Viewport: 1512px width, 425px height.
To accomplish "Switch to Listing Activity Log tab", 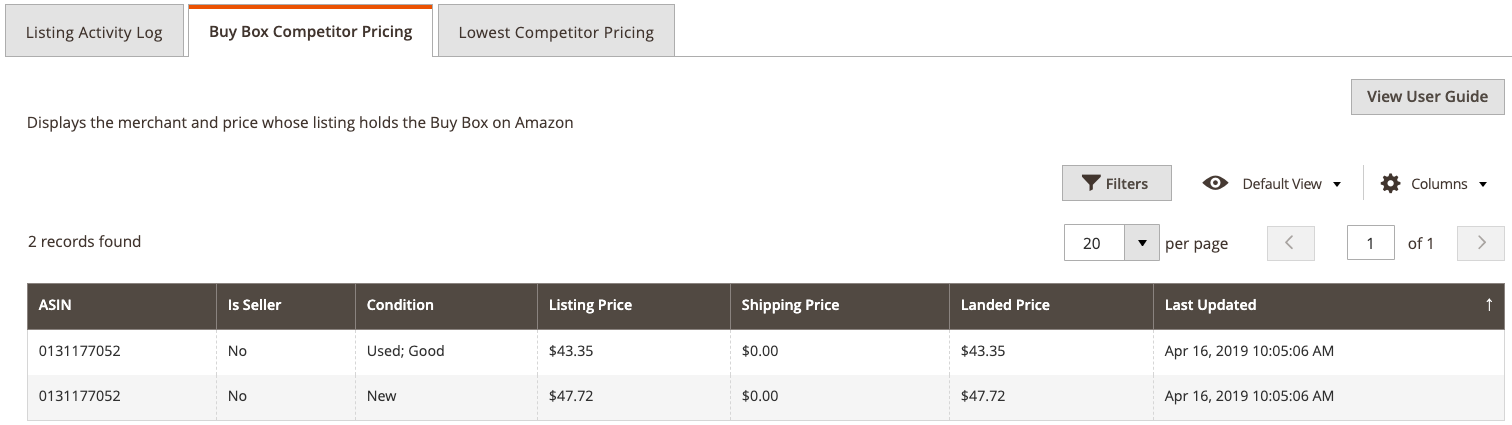I will (94, 32).
